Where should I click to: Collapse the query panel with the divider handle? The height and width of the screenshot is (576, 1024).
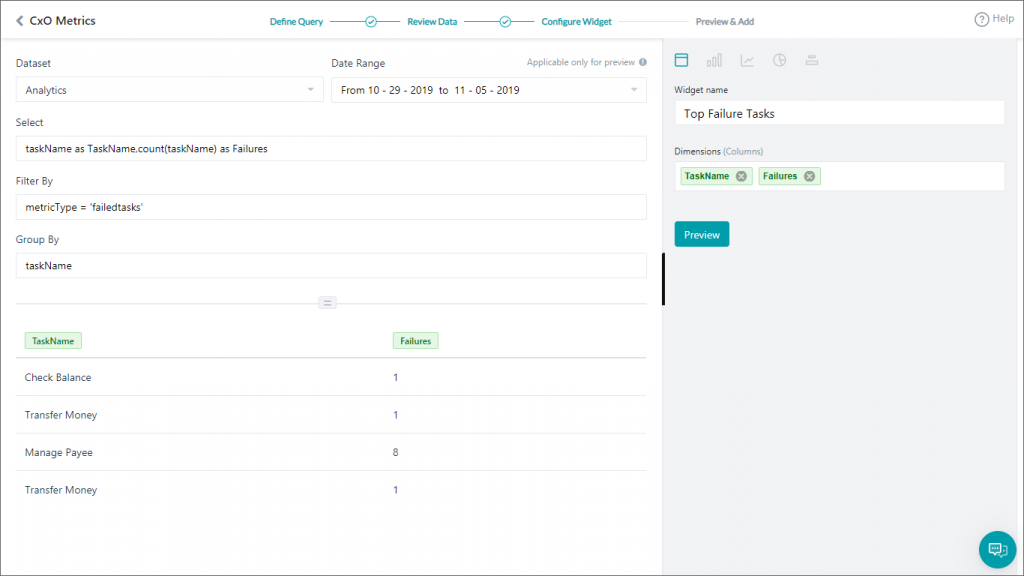pos(328,302)
